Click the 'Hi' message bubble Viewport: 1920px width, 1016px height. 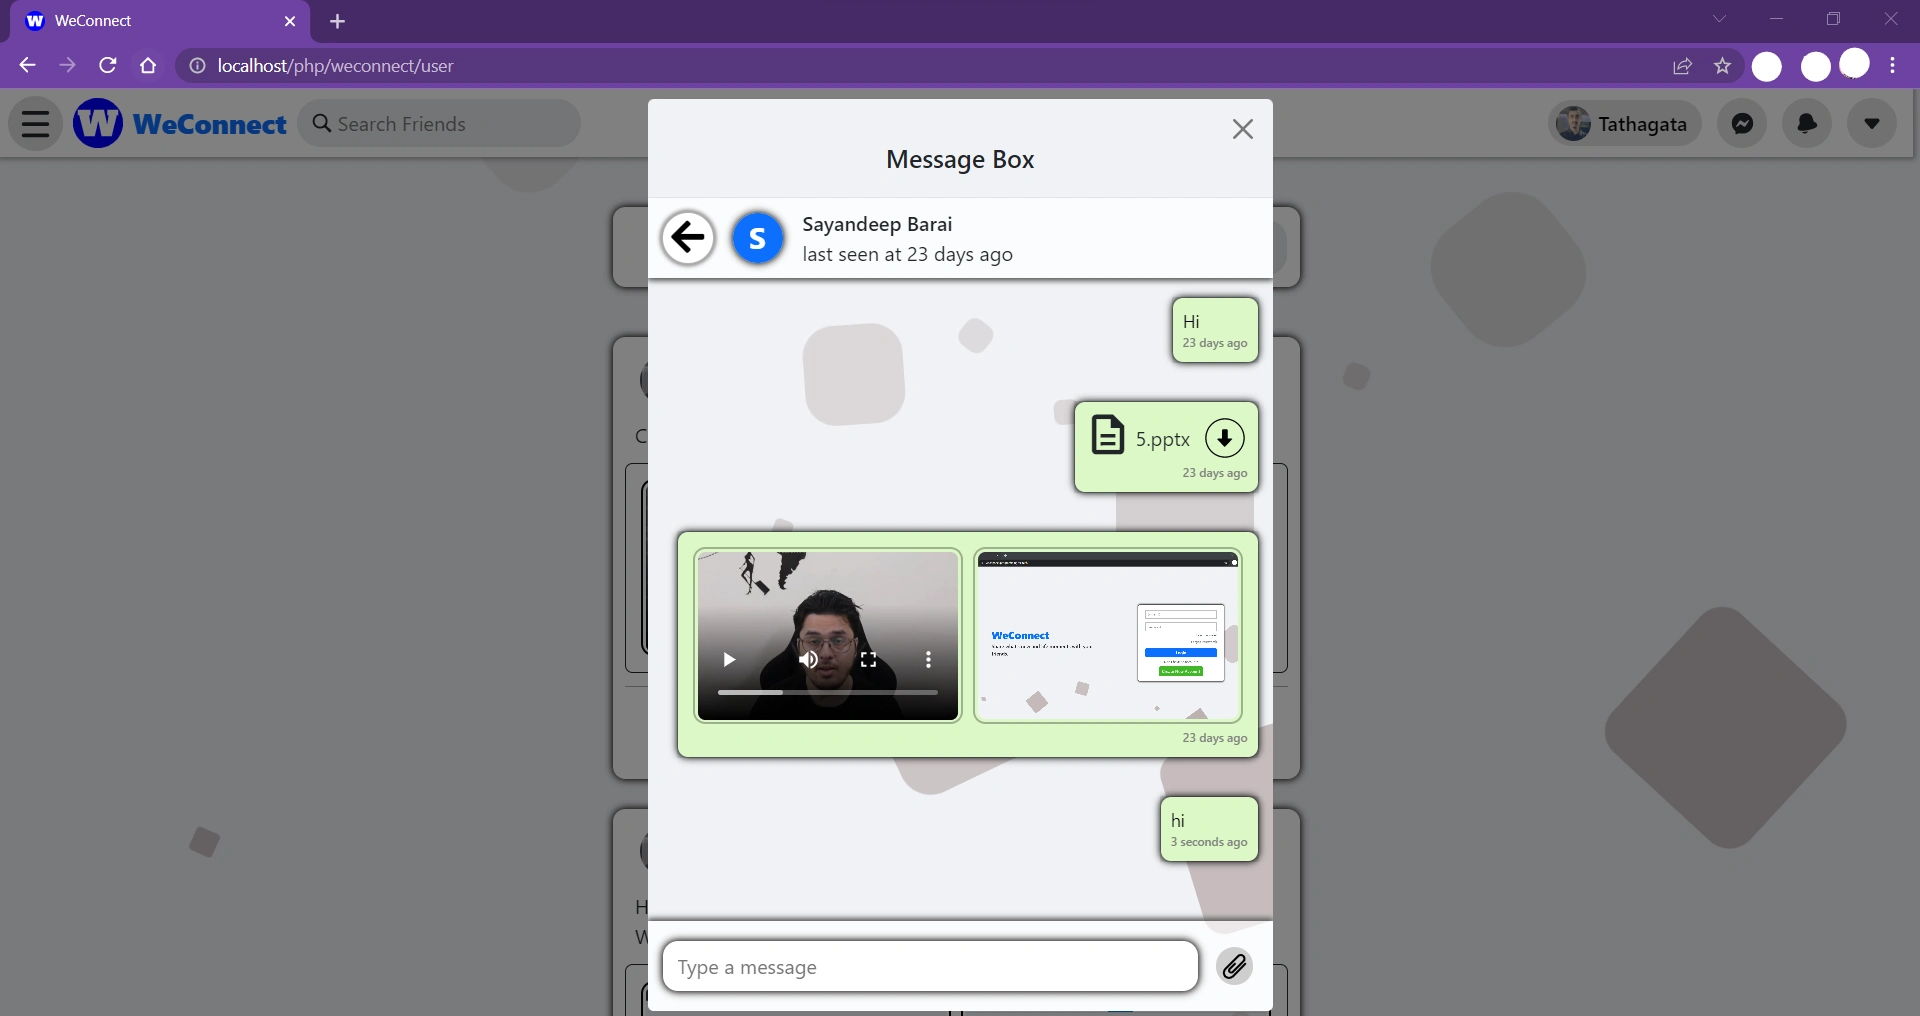1215,330
